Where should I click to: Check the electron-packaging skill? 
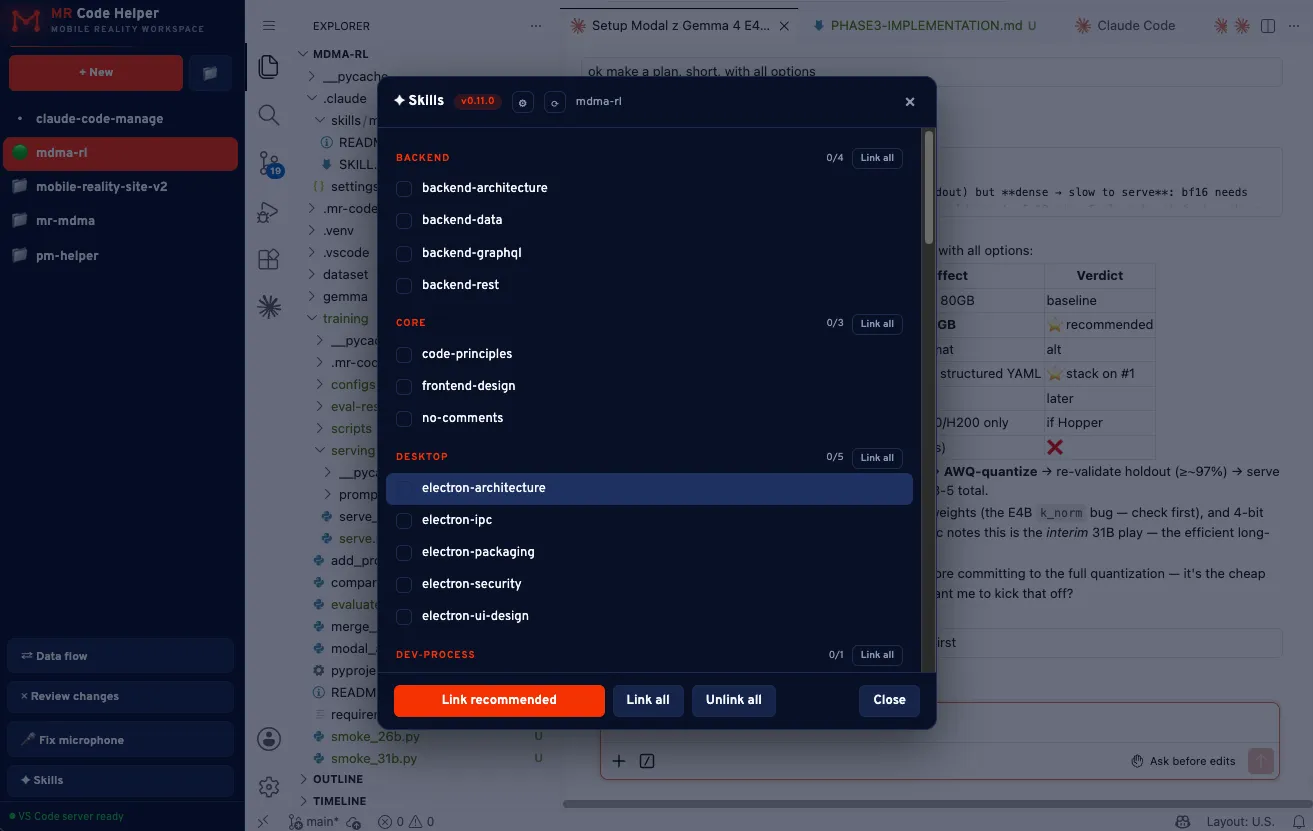[404, 553]
